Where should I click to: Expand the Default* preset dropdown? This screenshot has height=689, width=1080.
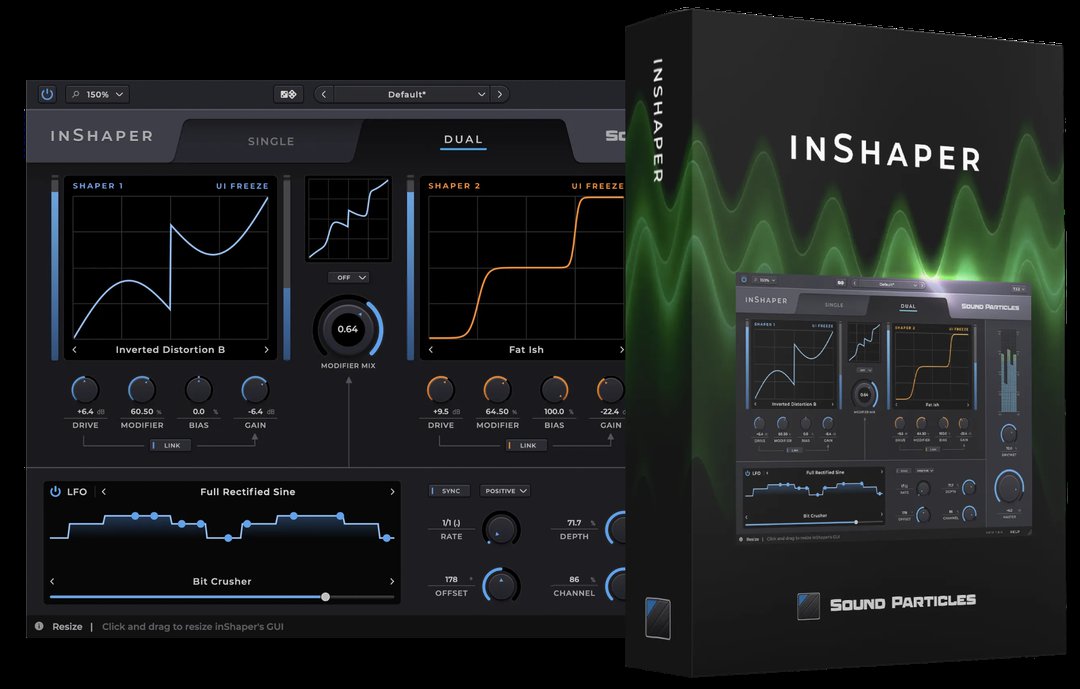(x=411, y=95)
